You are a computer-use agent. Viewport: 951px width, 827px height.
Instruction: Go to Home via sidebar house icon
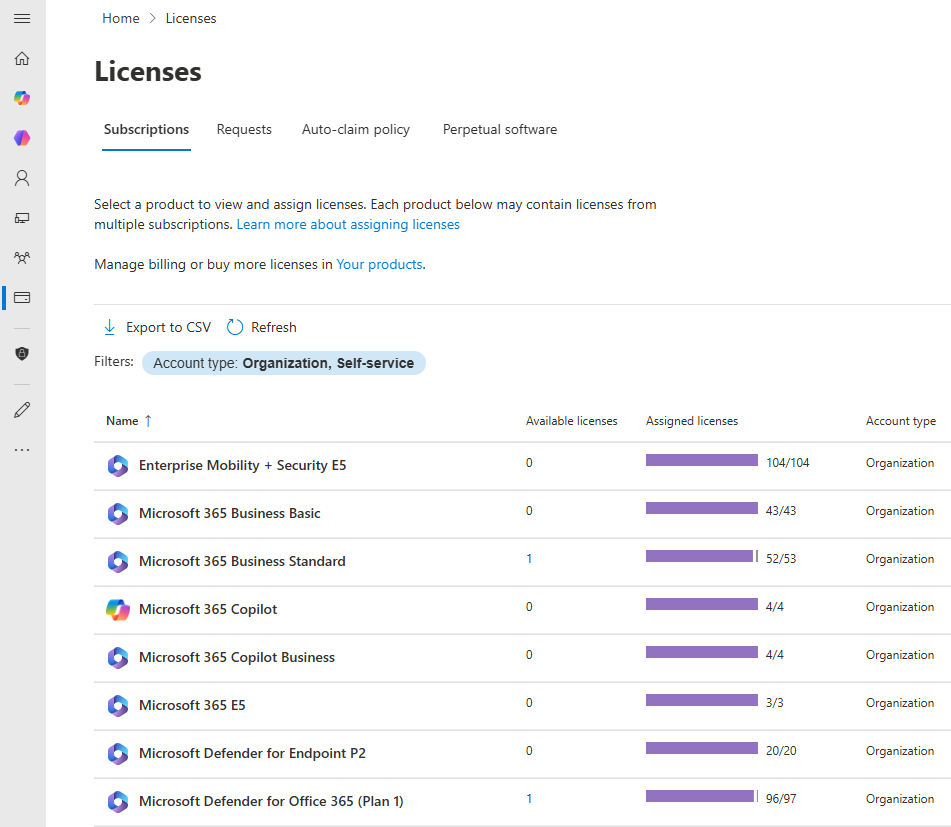pyautogui.click(x=22, y=58)
